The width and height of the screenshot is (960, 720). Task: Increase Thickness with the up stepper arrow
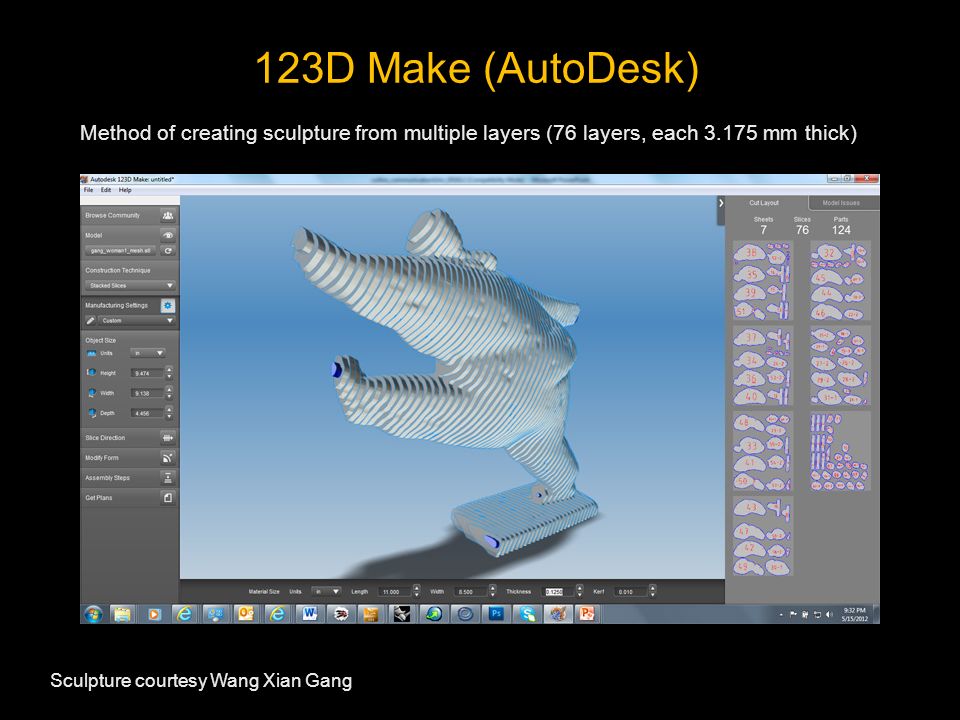580,588
